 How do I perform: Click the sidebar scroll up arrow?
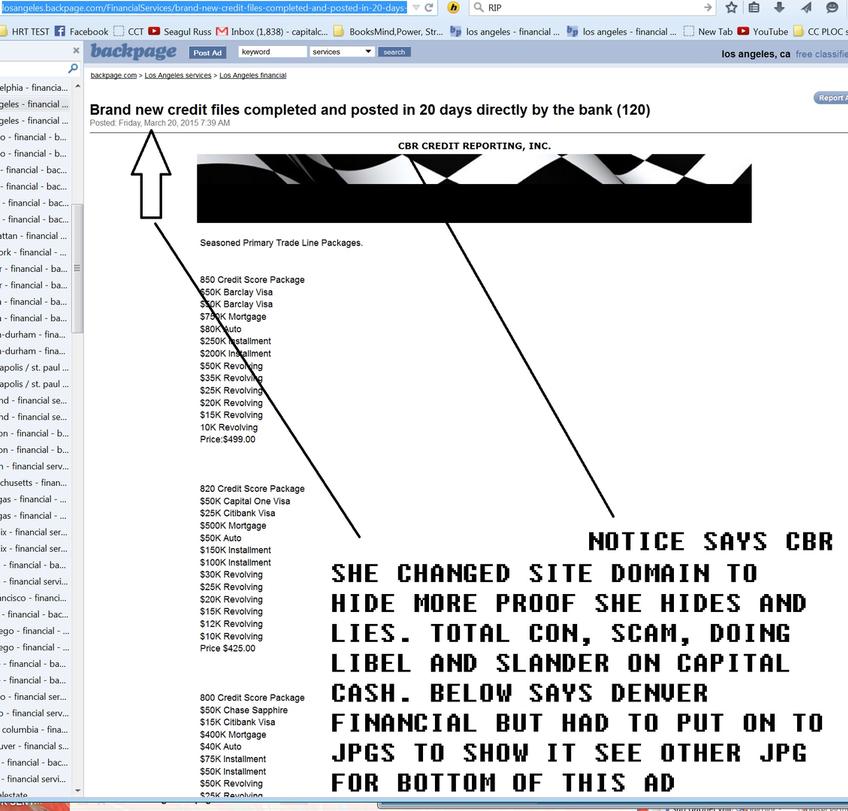click(78, 87)
